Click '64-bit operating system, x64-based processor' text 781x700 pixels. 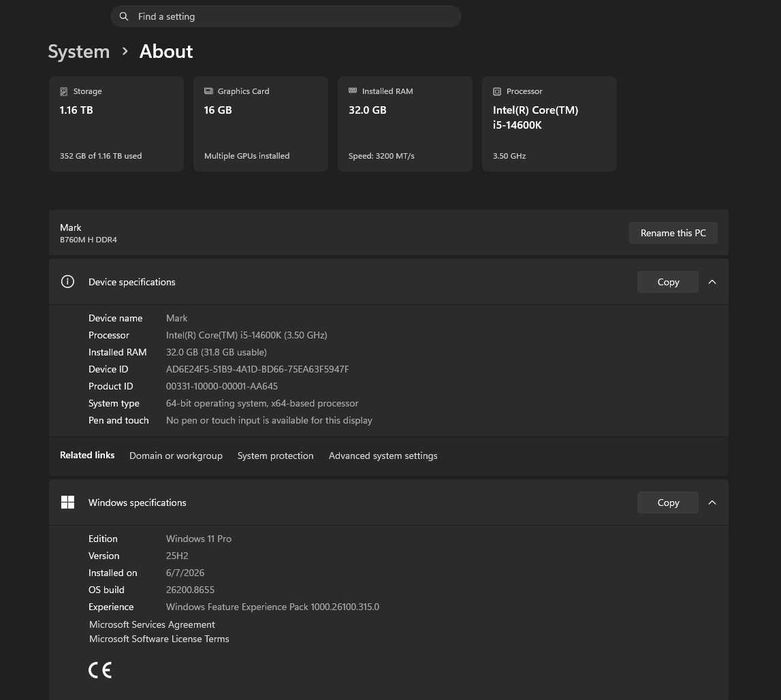(x=262, y=403)
